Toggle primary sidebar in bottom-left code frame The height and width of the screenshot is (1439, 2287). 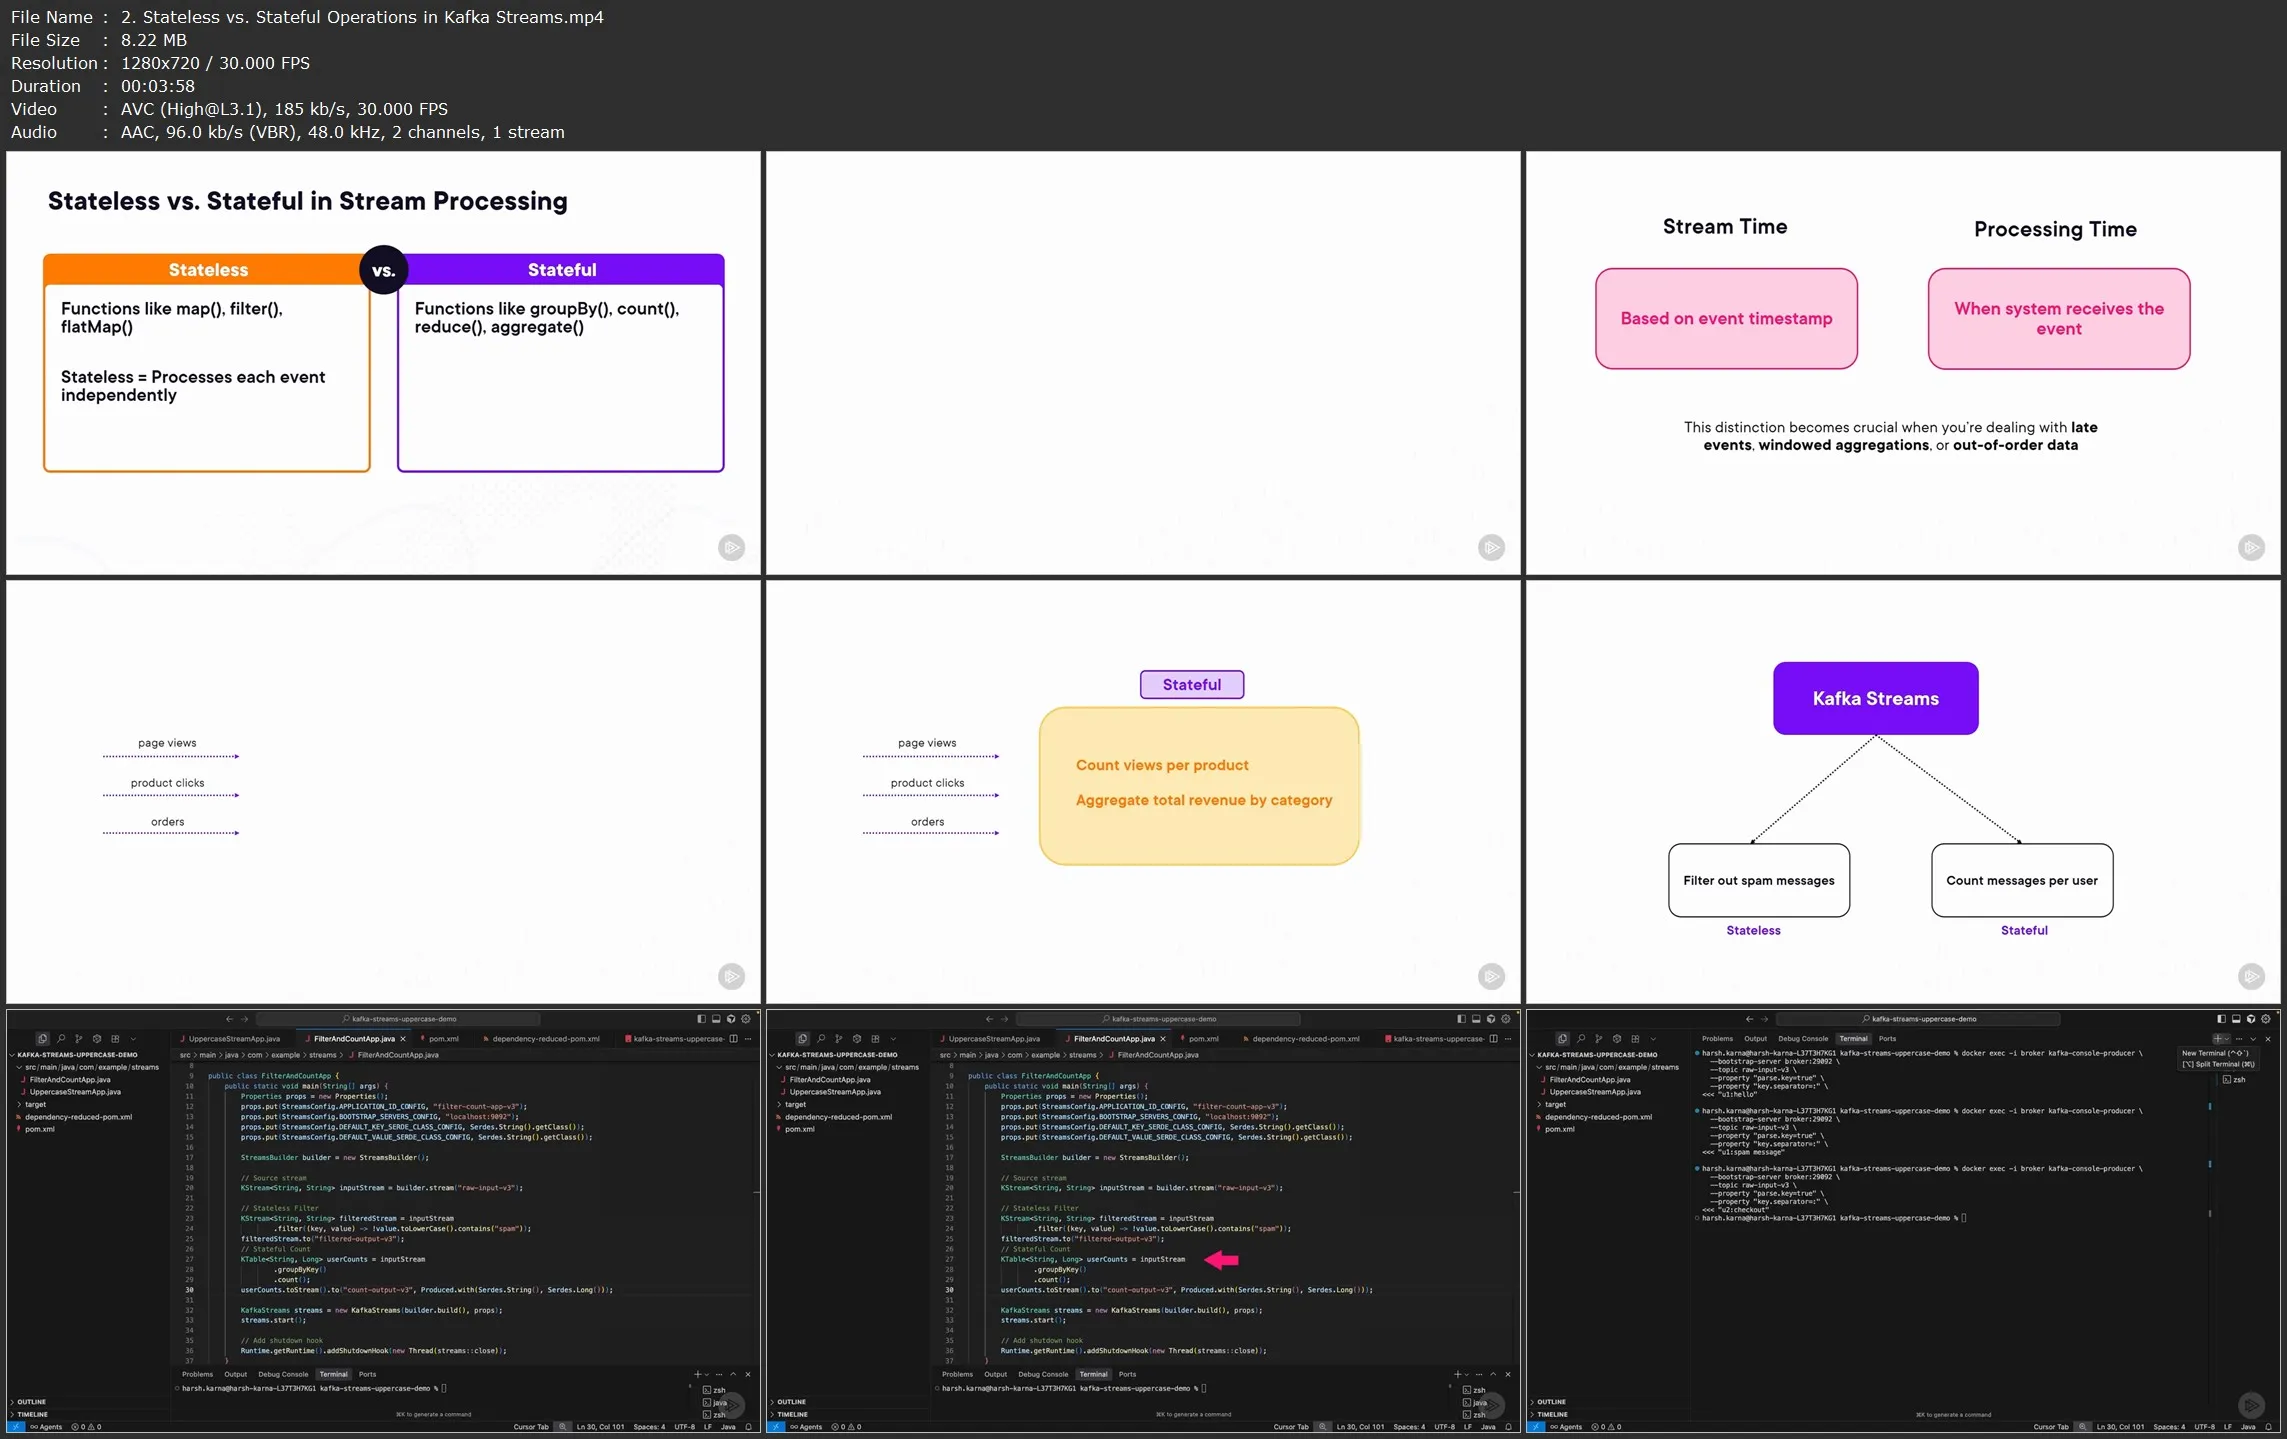pyautogui.click(x=701, y=1019)
